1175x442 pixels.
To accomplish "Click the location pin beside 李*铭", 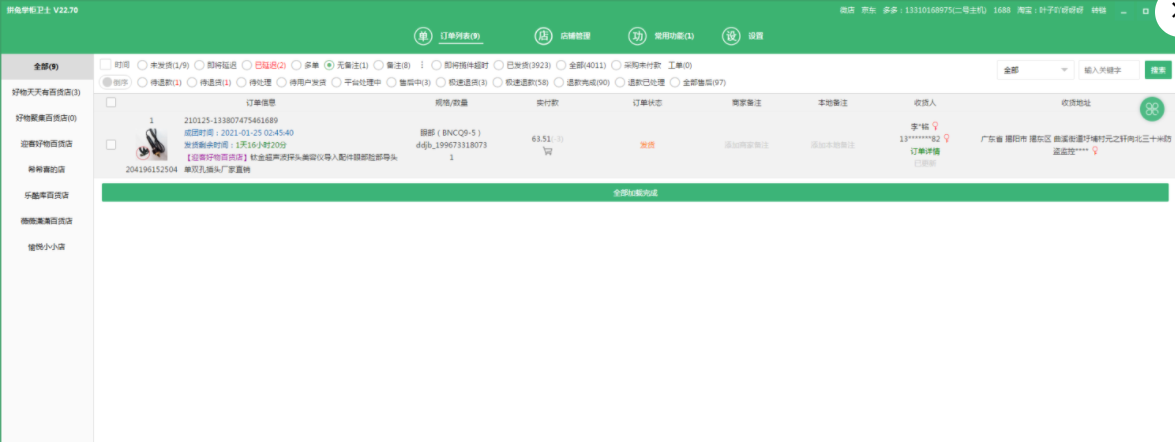I will point(935,126).
